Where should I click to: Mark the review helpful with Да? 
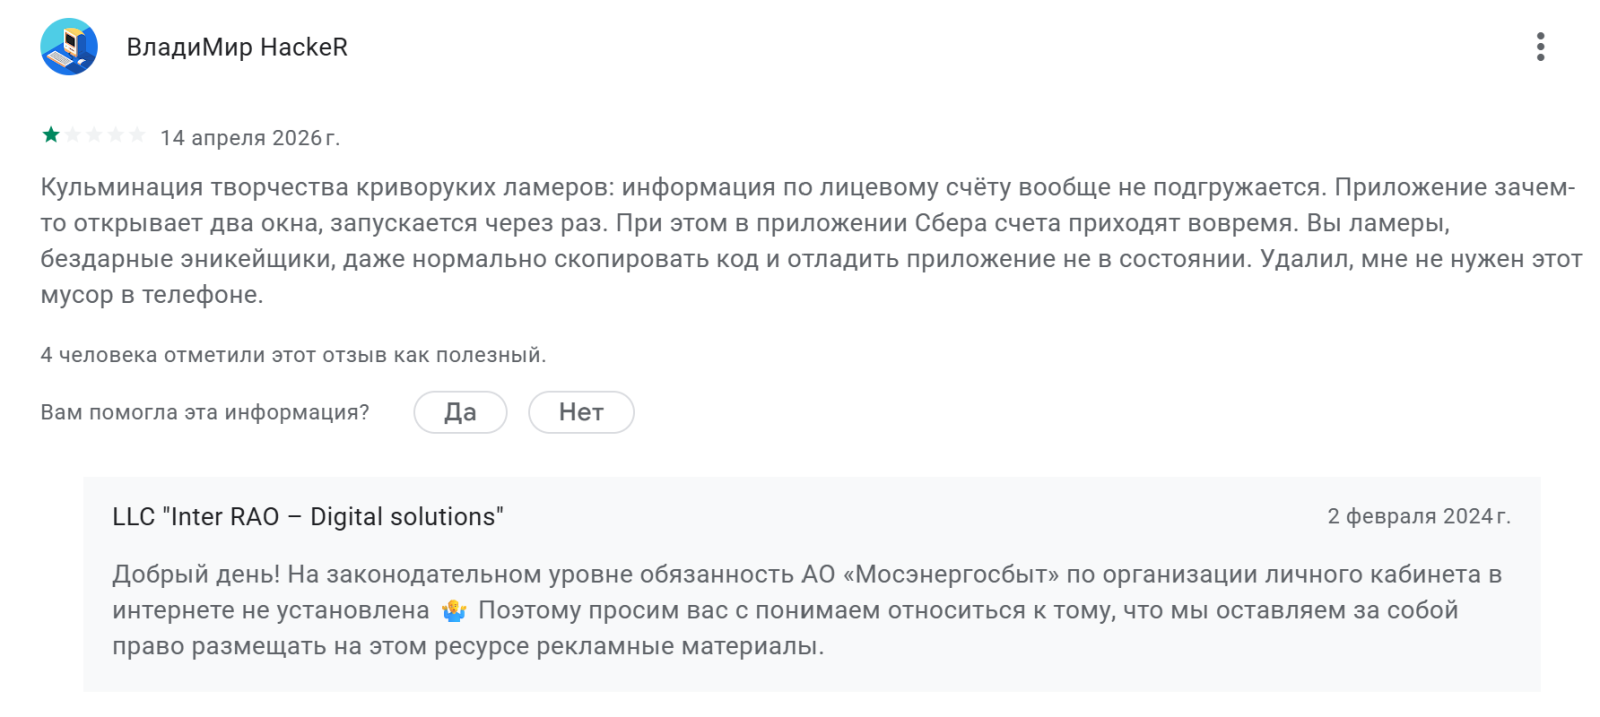(x=460, y=412)
